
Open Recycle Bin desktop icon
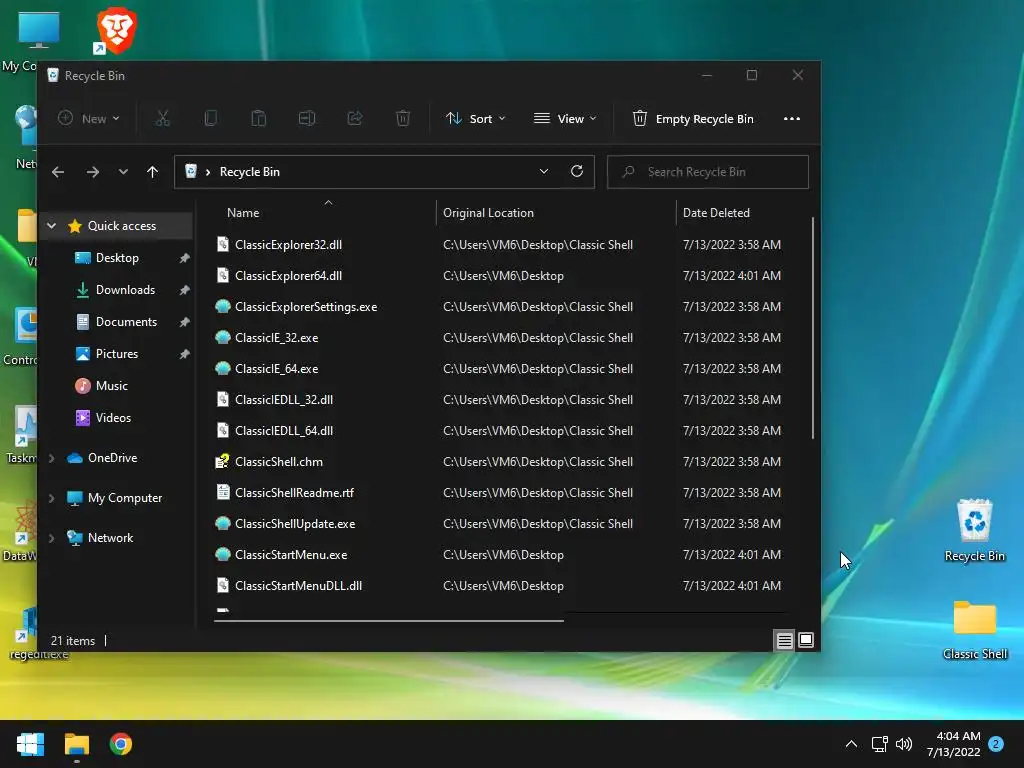click(974, 530)
